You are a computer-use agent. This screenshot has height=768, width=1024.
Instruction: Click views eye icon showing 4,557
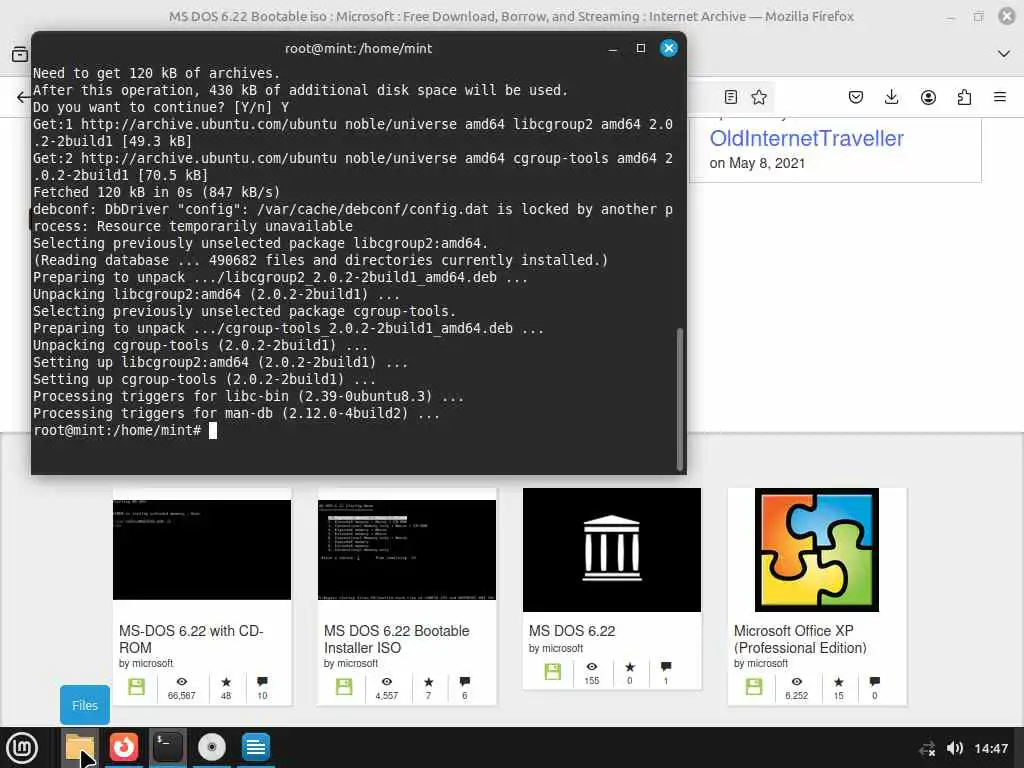click(x=387, y=682)
